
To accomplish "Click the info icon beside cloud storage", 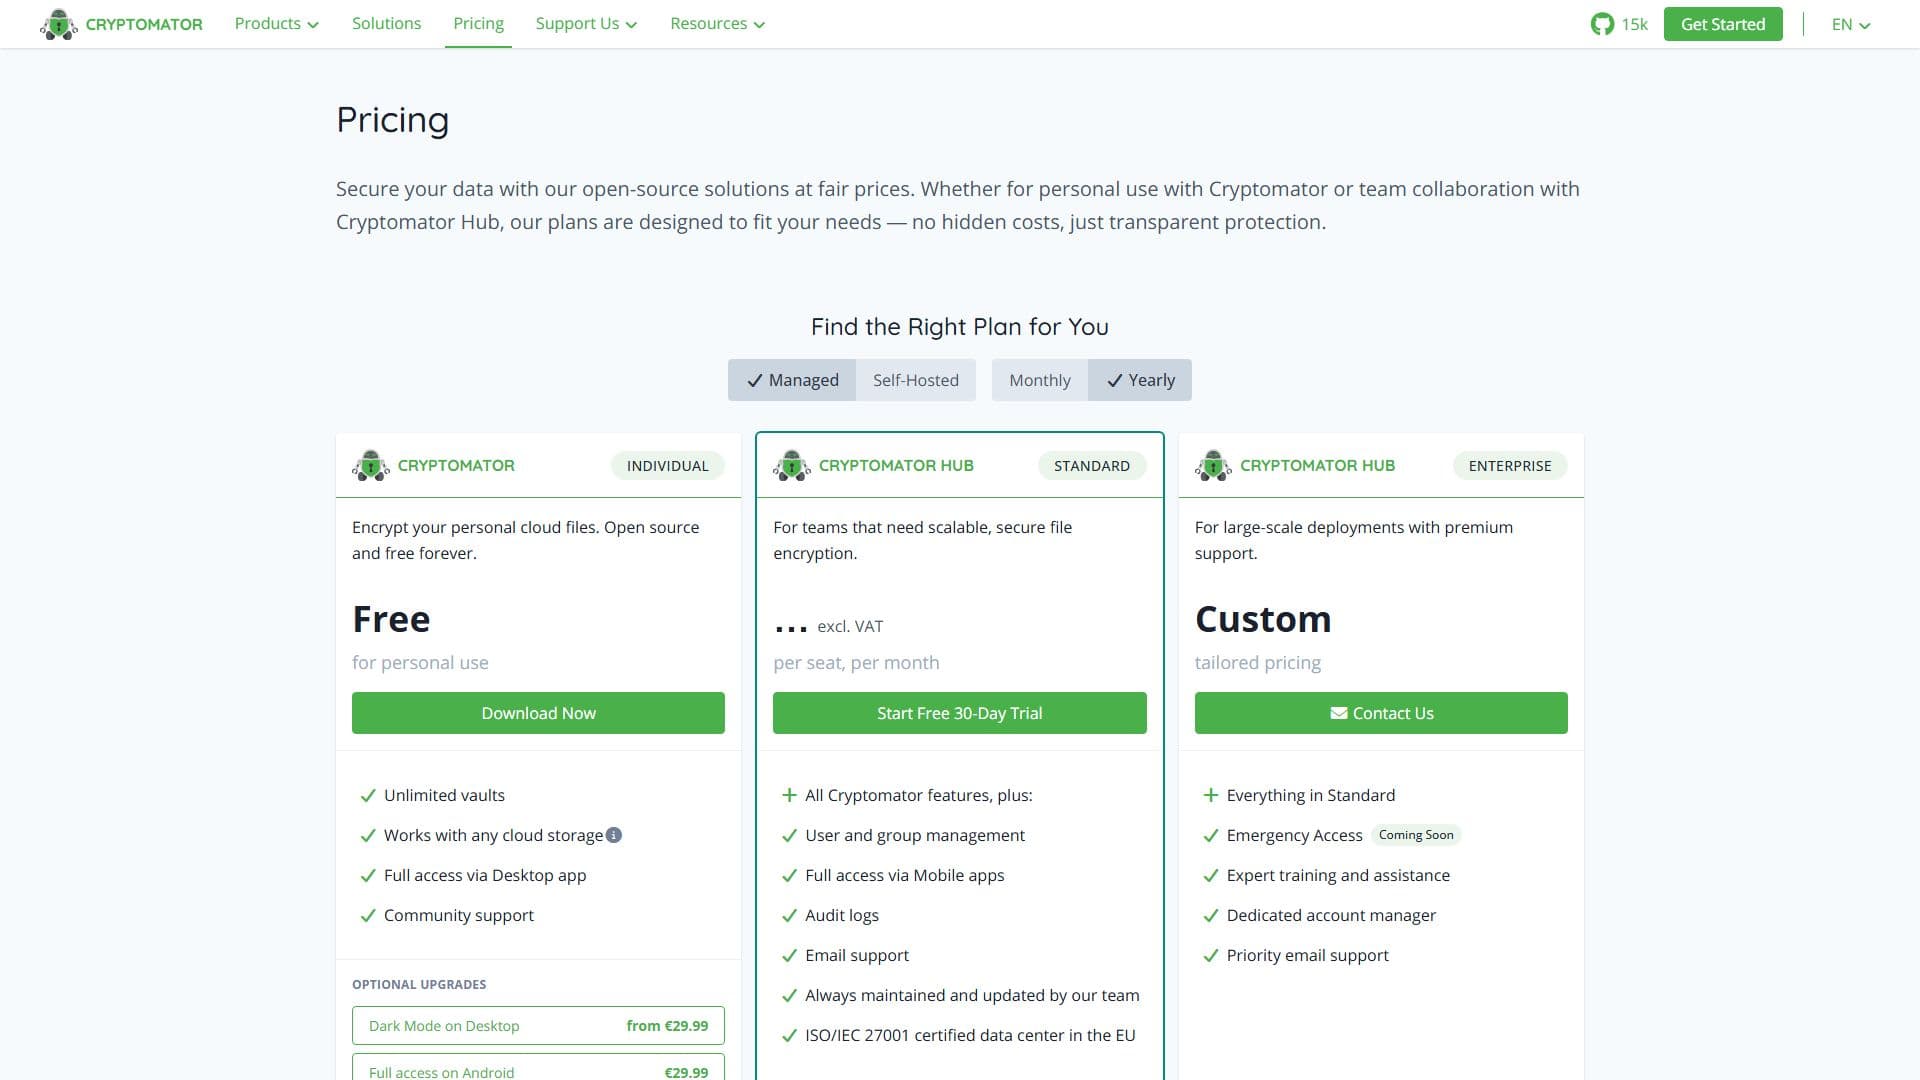I will tap(614, 835).
